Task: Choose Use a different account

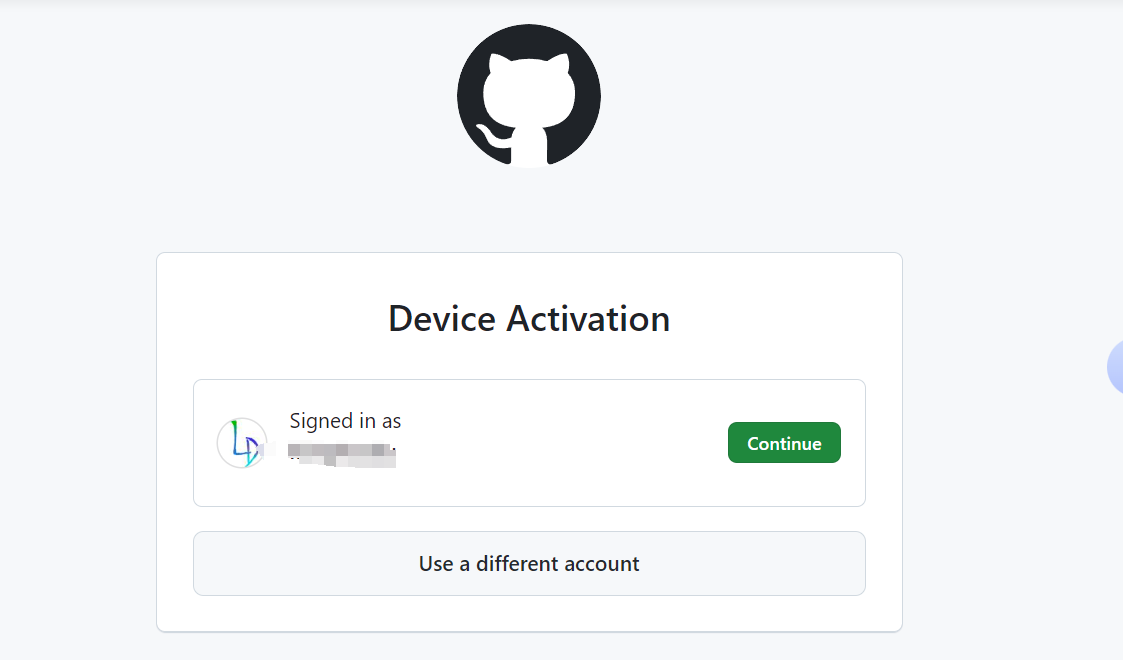Action: pyautogui.click(x=529, y=563)
